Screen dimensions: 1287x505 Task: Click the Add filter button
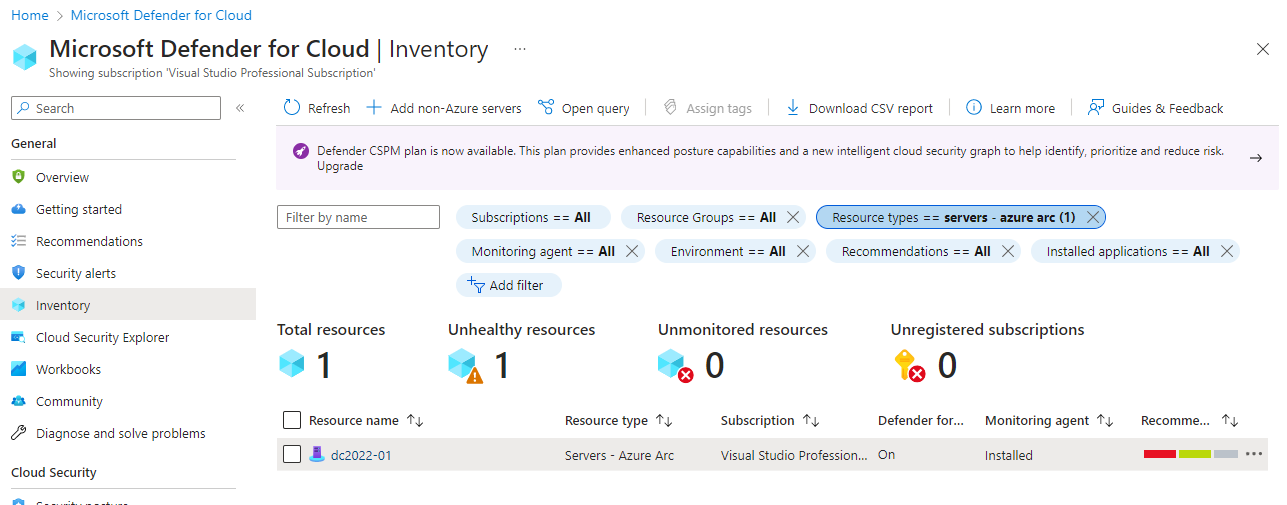pos(508,285)
